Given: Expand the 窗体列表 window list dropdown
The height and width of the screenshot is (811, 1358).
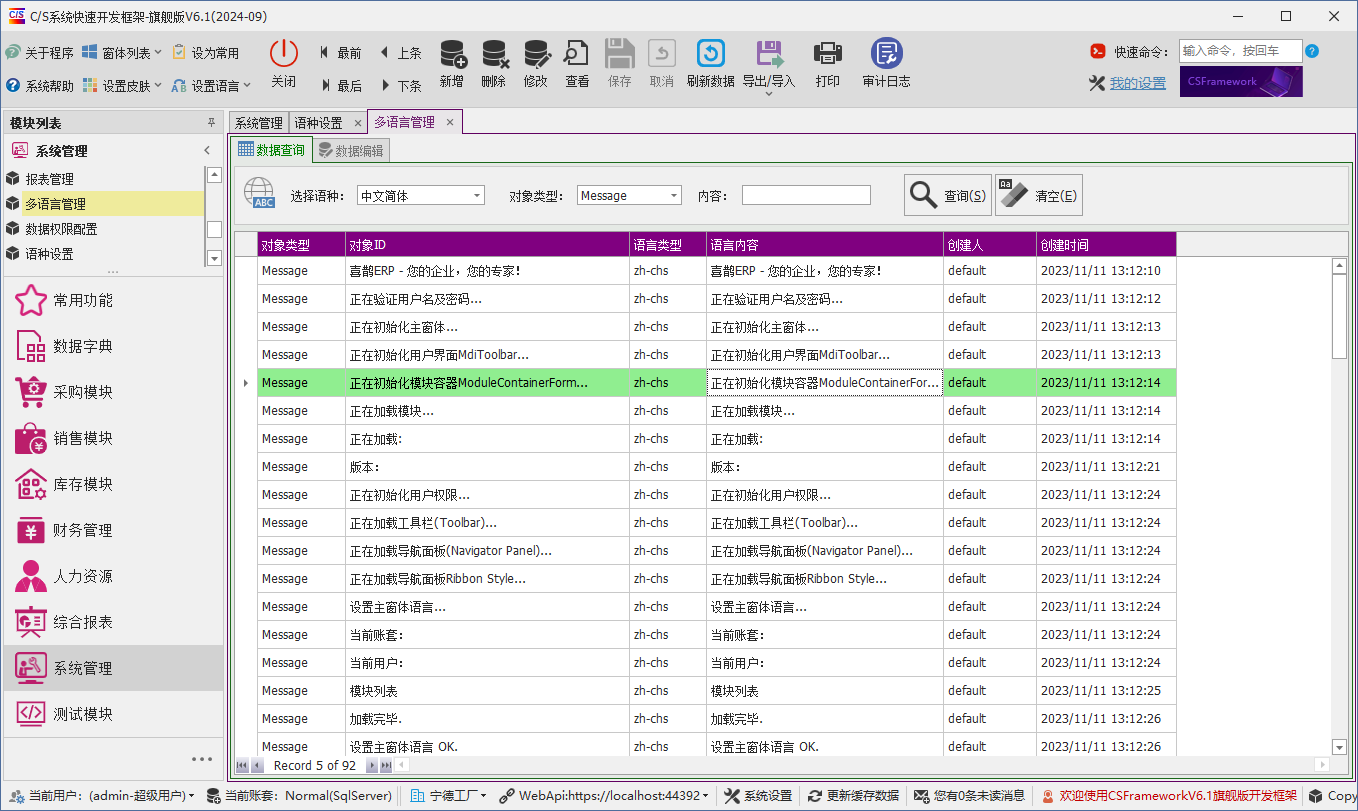Looking at the screenshot, I should click(122, 53).
